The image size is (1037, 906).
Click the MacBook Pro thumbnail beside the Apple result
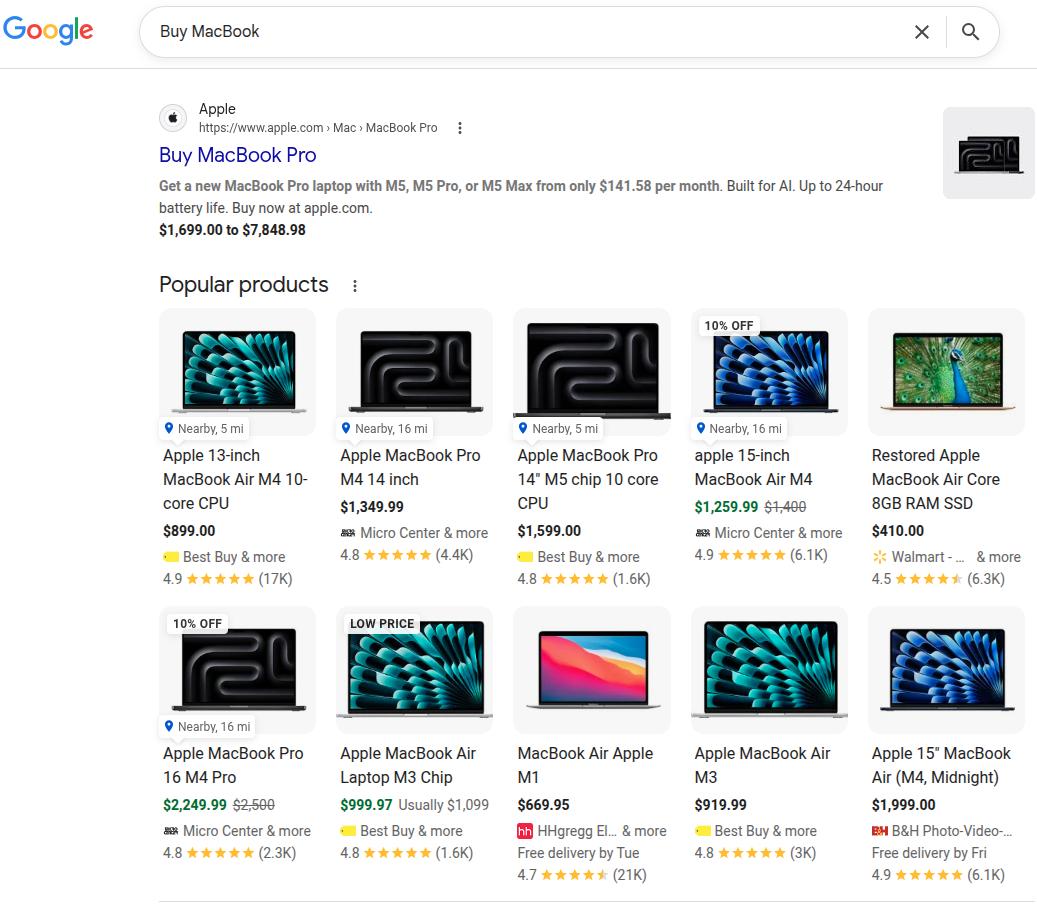[988, 152]
